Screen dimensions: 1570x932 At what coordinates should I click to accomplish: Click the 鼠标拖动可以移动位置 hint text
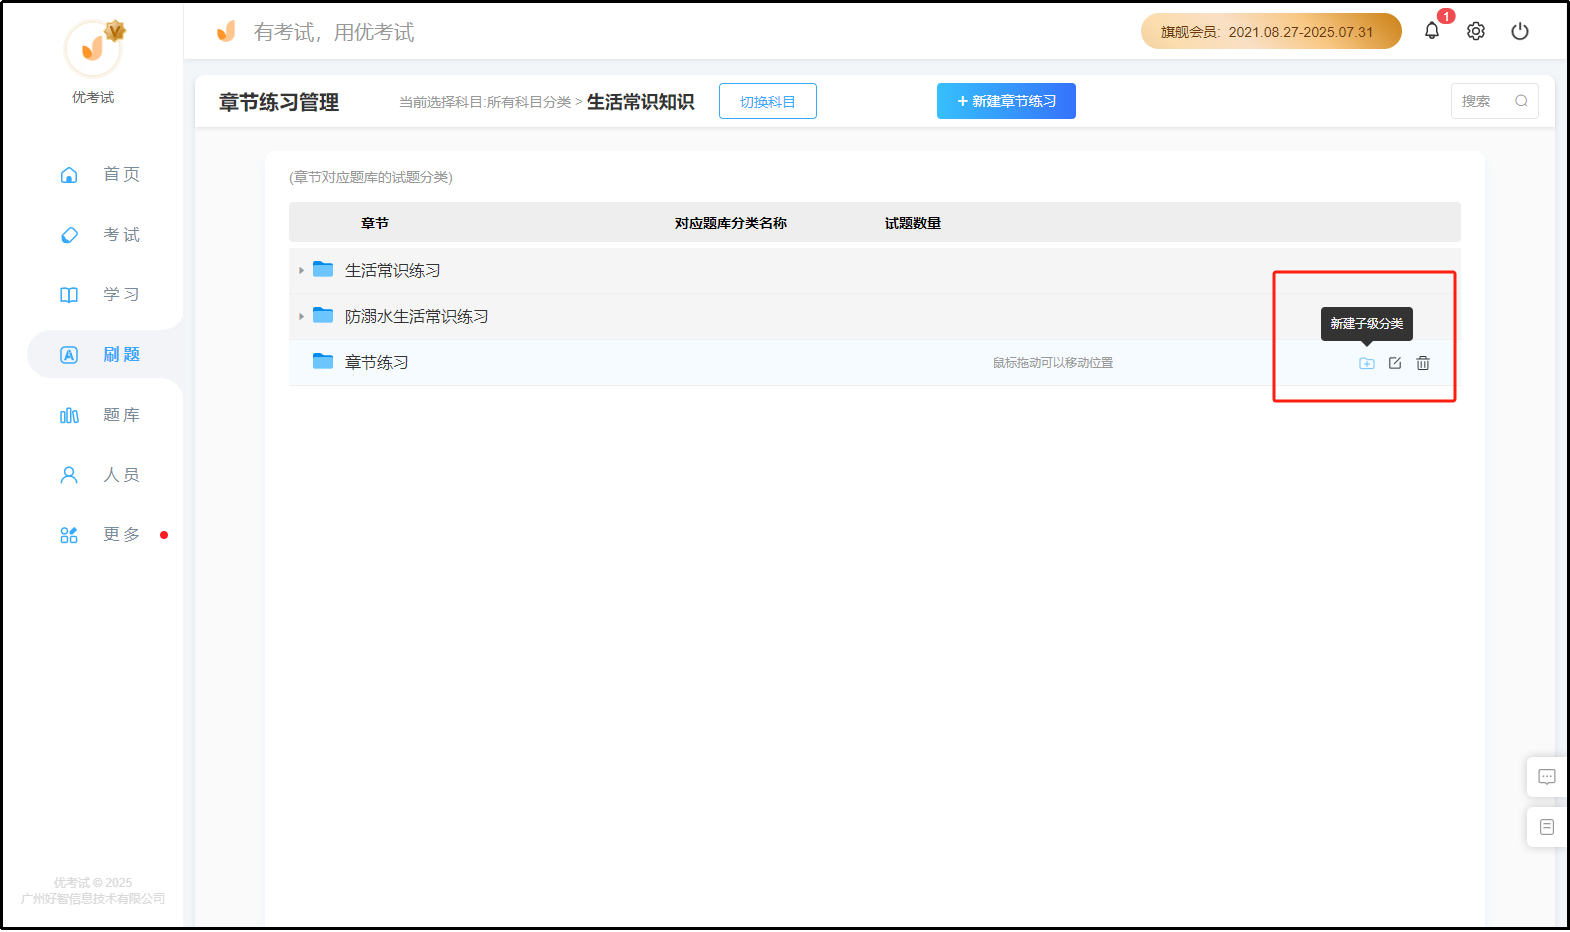(x=1053, y=363)
